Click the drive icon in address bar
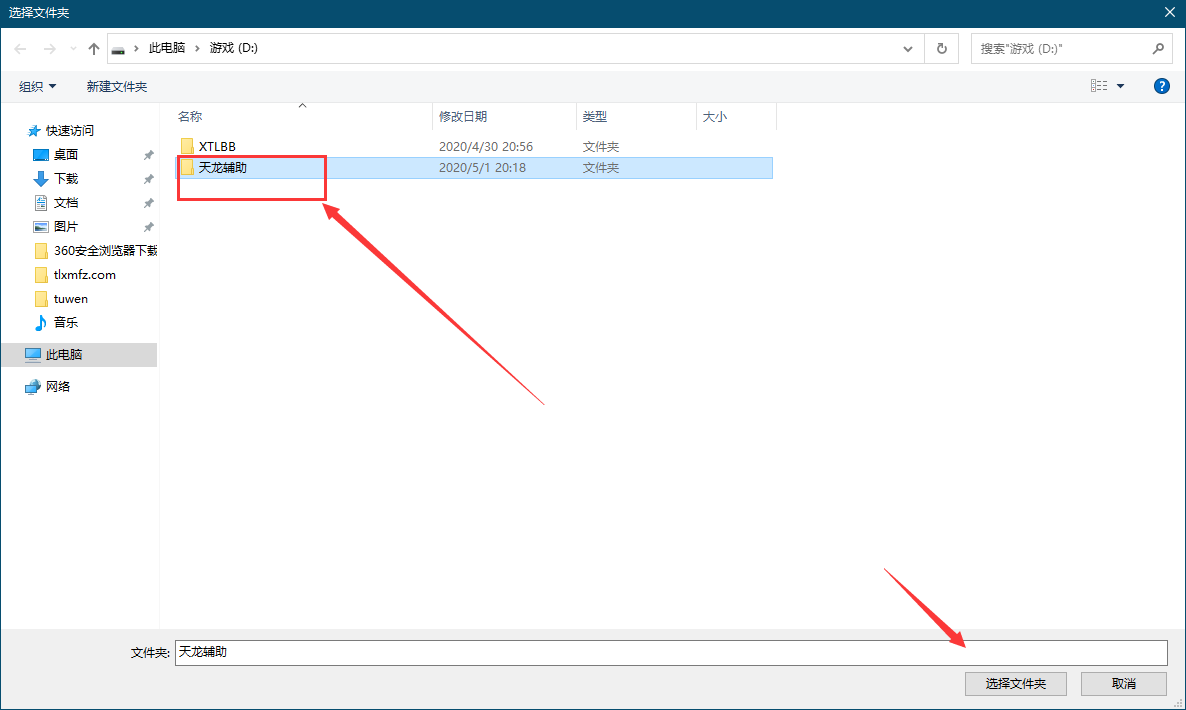 [118, 49]
